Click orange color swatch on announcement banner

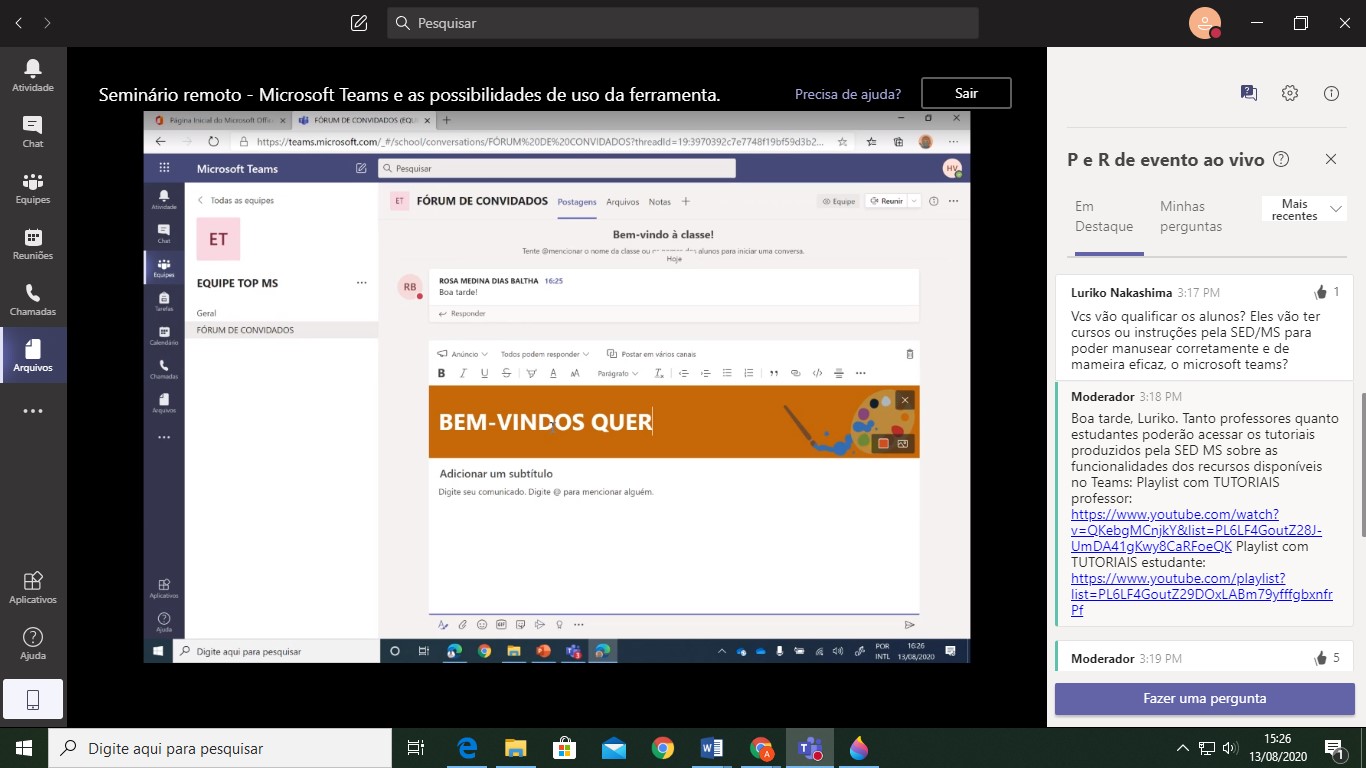pos(883,443)
